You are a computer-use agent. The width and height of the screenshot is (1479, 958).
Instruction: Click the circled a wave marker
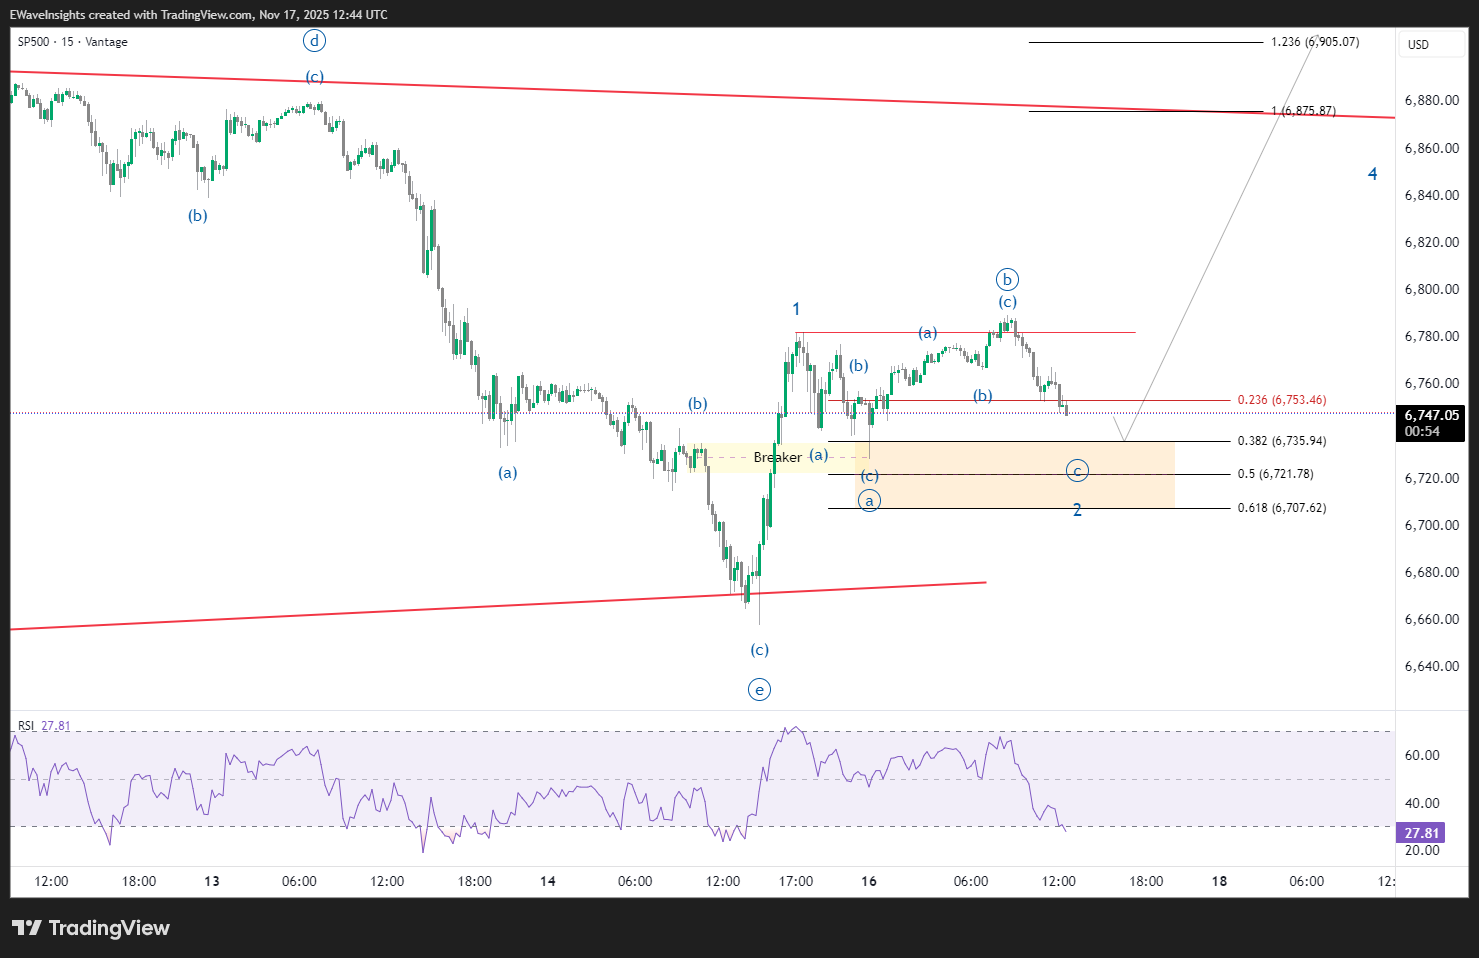coord(869,501)
